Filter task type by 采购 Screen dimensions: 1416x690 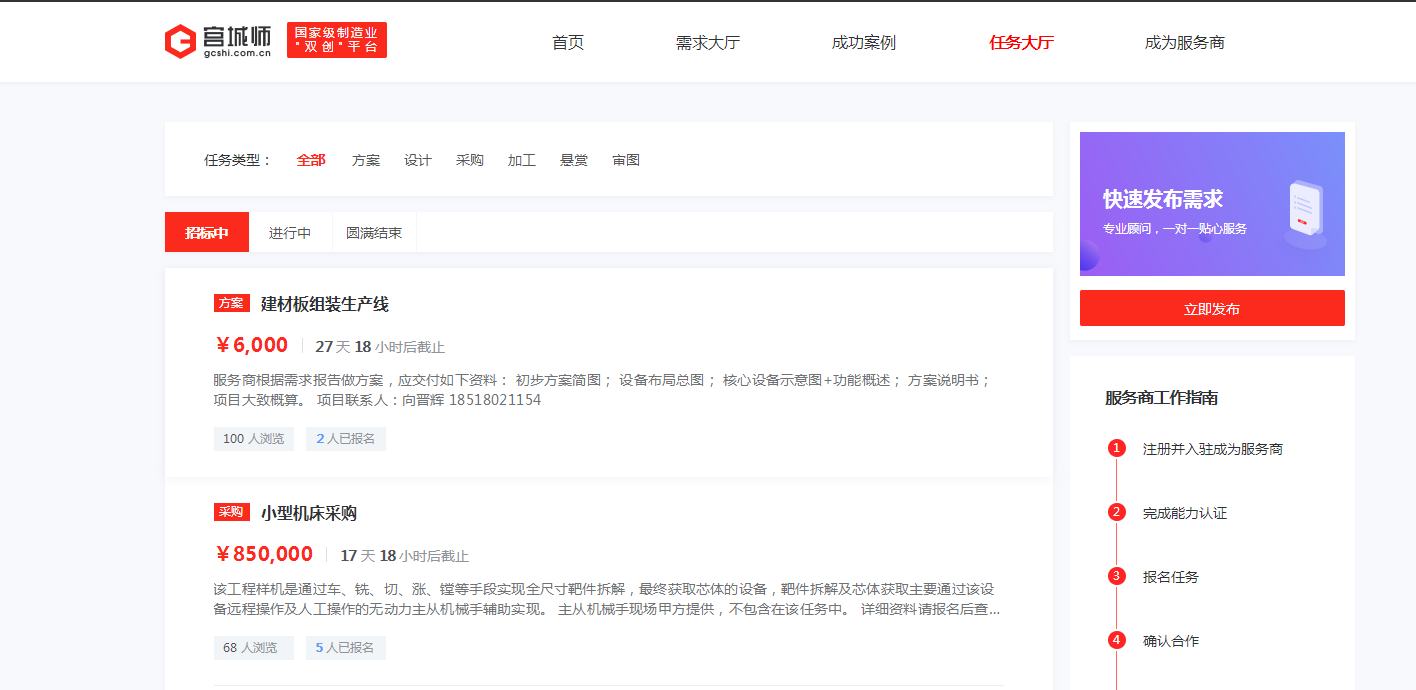pyautogui.click(x=470, y=160)
